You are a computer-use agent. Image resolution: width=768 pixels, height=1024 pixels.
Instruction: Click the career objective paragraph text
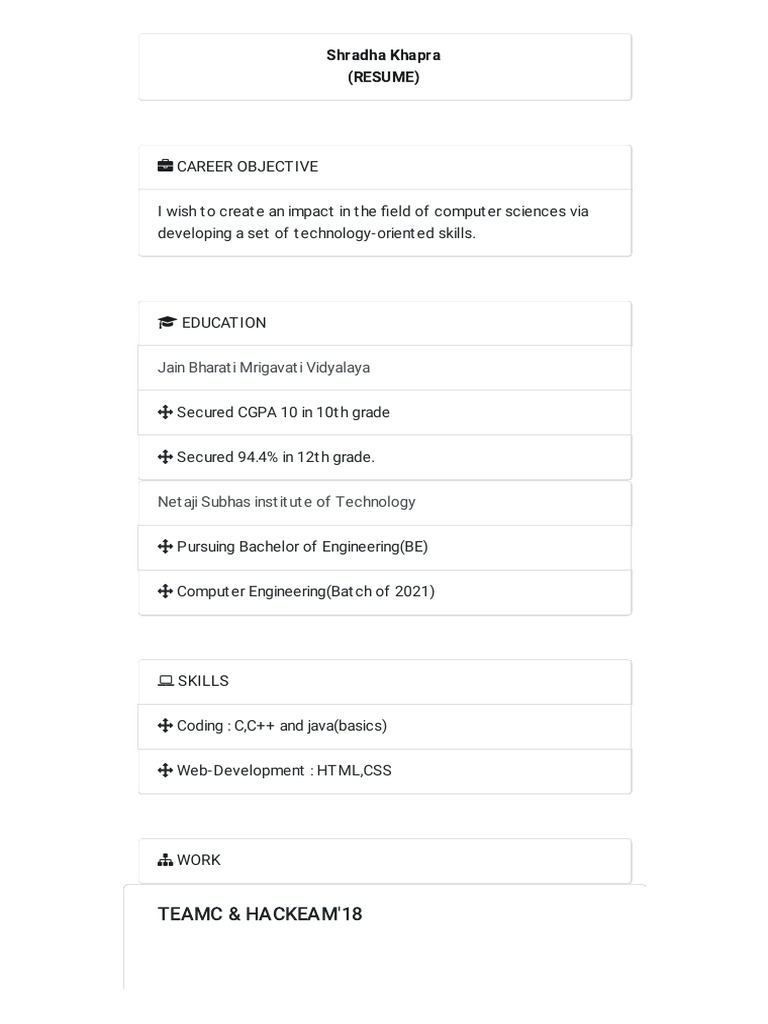[373, 222]
